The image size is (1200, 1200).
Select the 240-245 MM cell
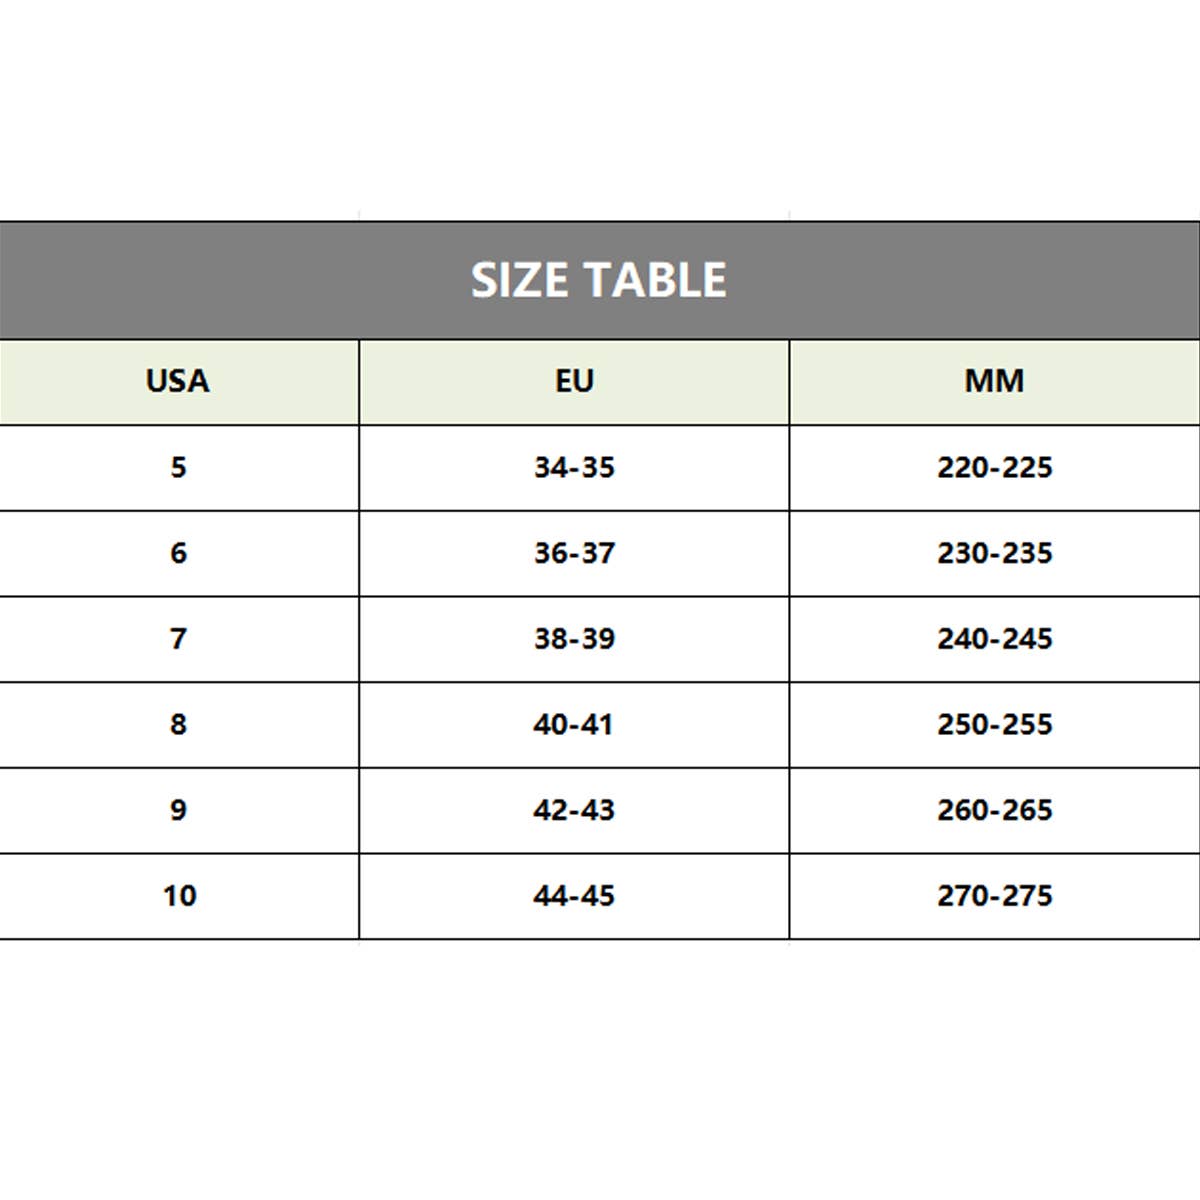tap(994, 639)
